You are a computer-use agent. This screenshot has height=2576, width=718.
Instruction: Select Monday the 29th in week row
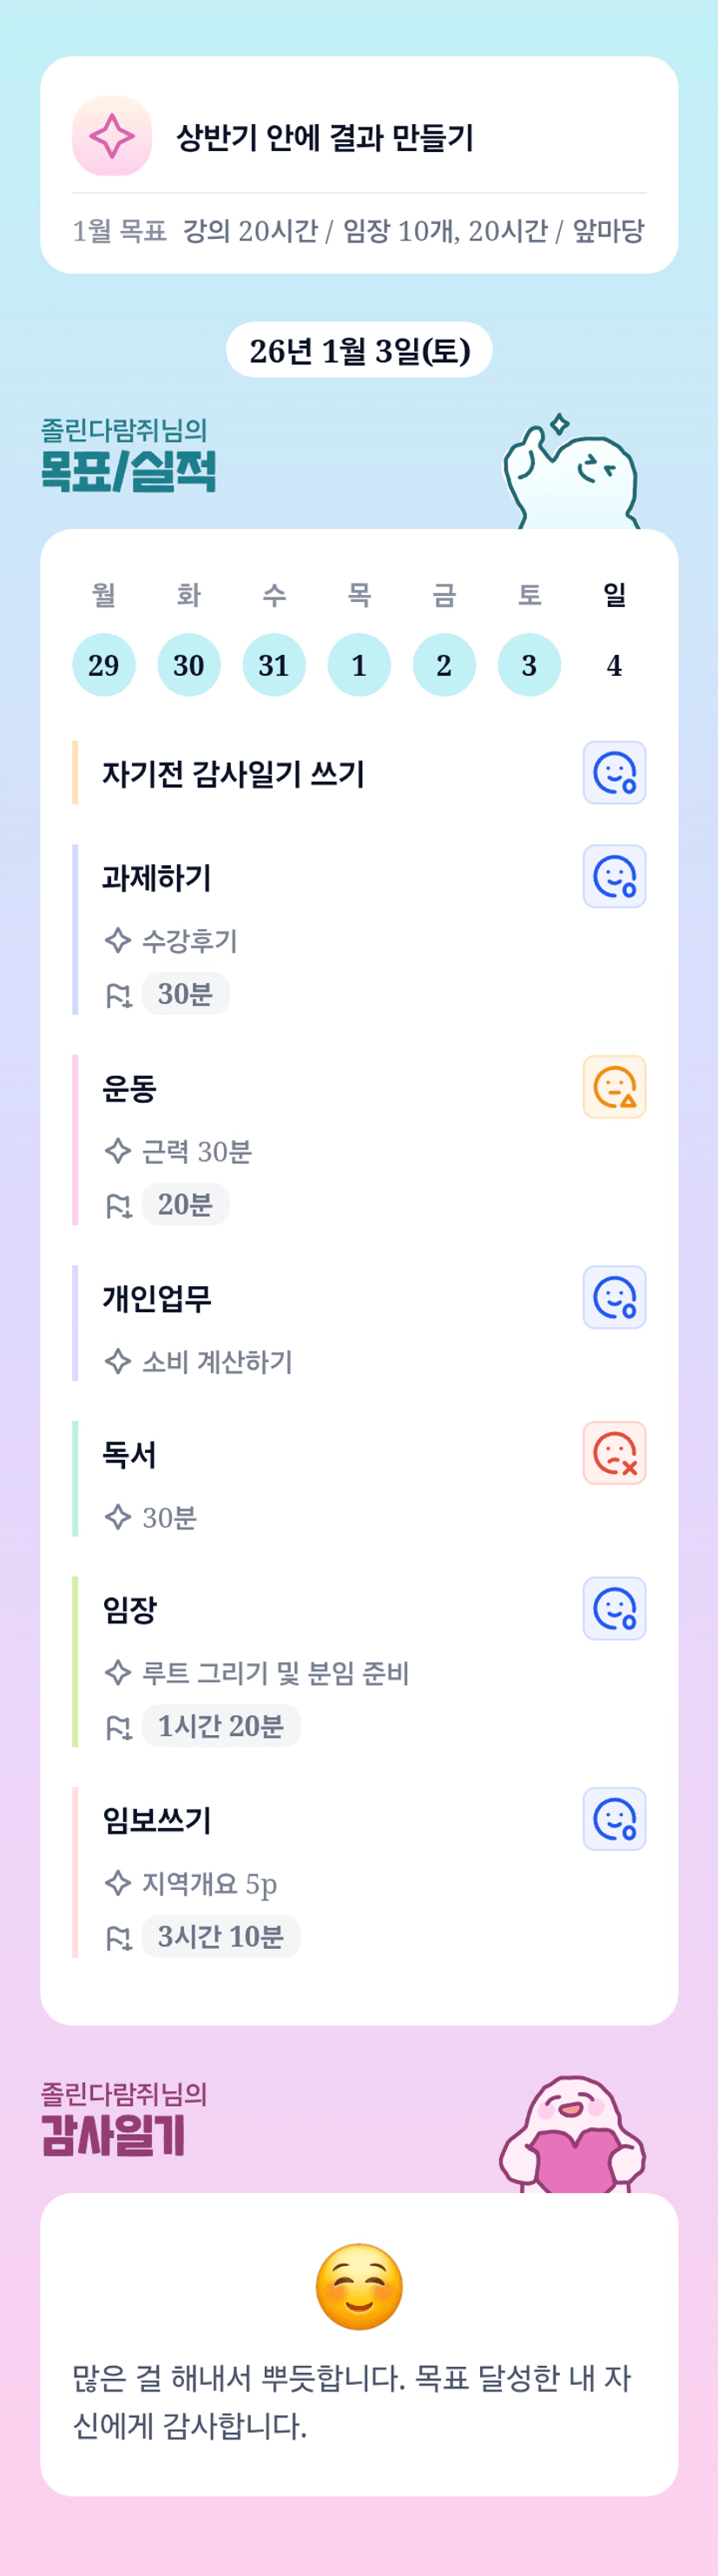click(104, 665)
